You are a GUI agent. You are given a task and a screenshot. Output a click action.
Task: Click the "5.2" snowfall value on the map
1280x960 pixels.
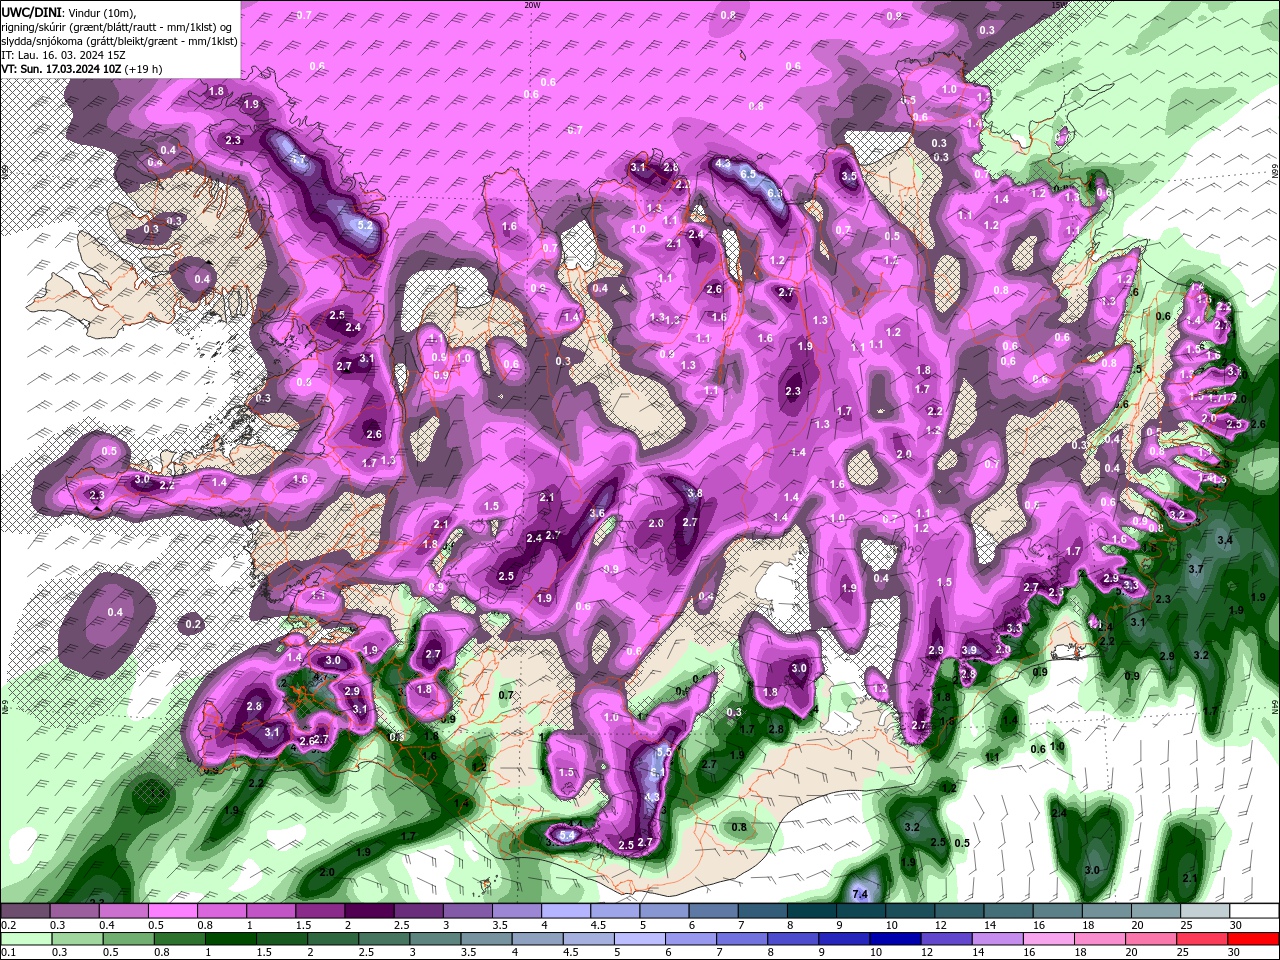(x=365, y=226)
